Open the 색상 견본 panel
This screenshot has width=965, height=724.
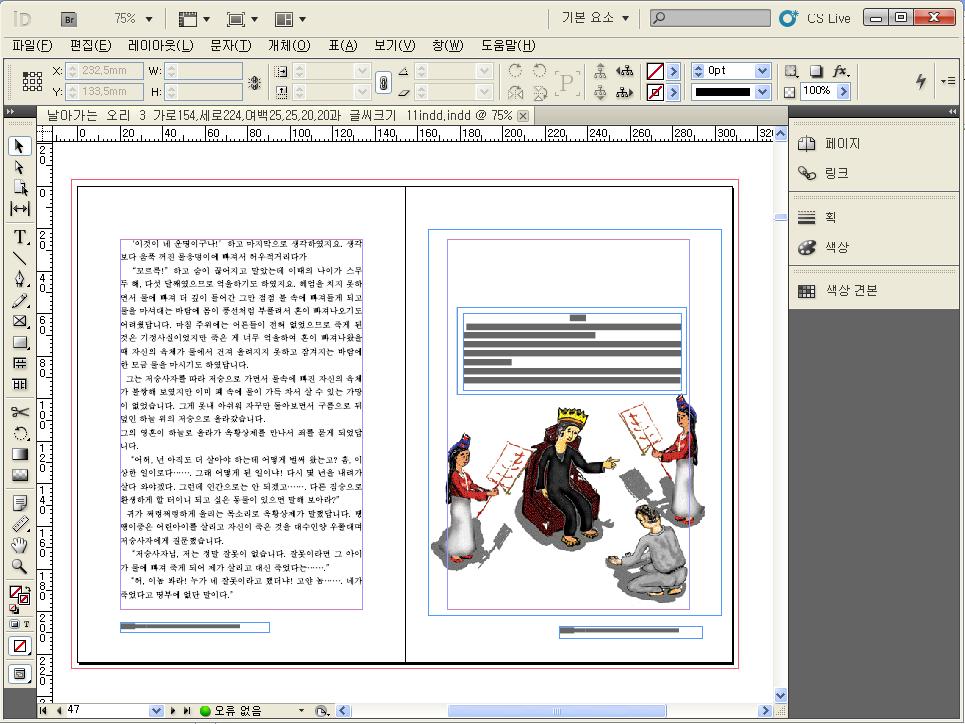pyautogui.click(x=851, y=291)
